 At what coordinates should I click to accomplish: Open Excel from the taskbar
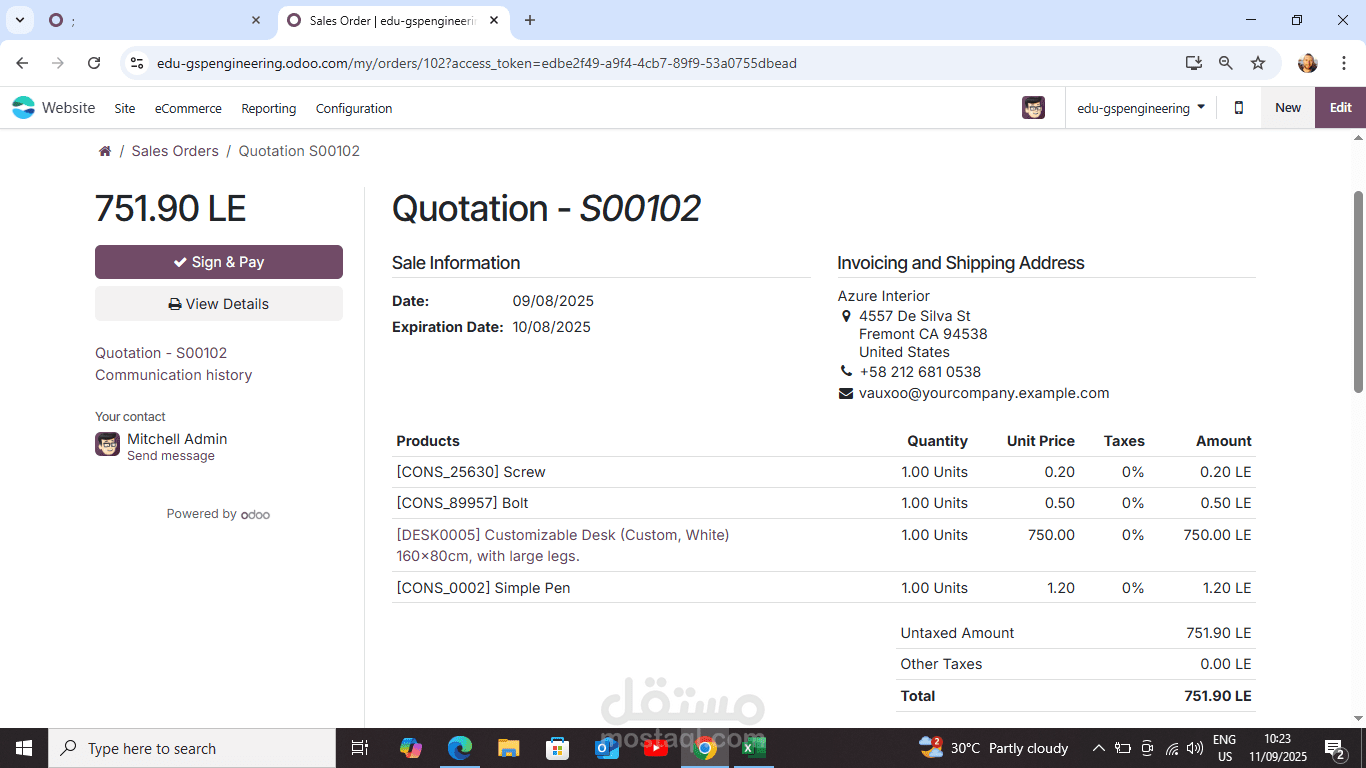click(754, 748)
